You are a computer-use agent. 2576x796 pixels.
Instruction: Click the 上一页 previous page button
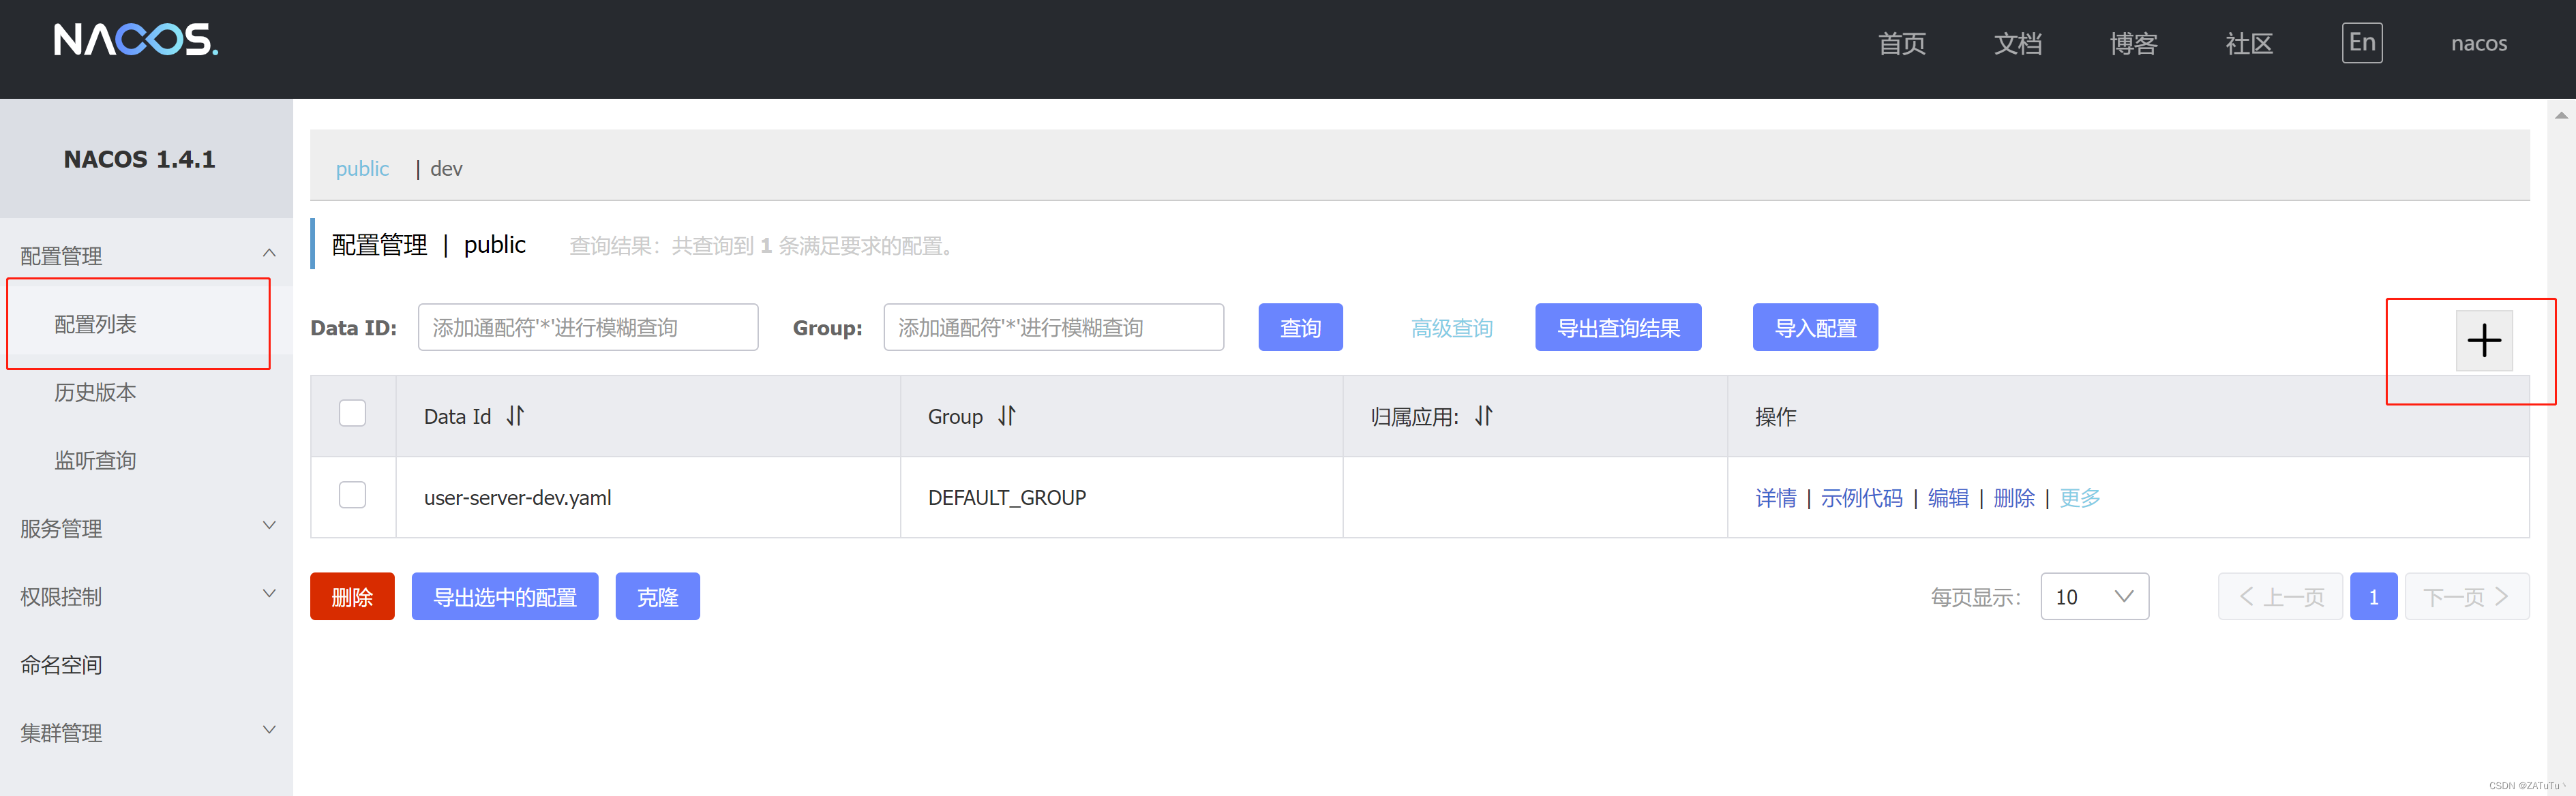point(2280,596)
